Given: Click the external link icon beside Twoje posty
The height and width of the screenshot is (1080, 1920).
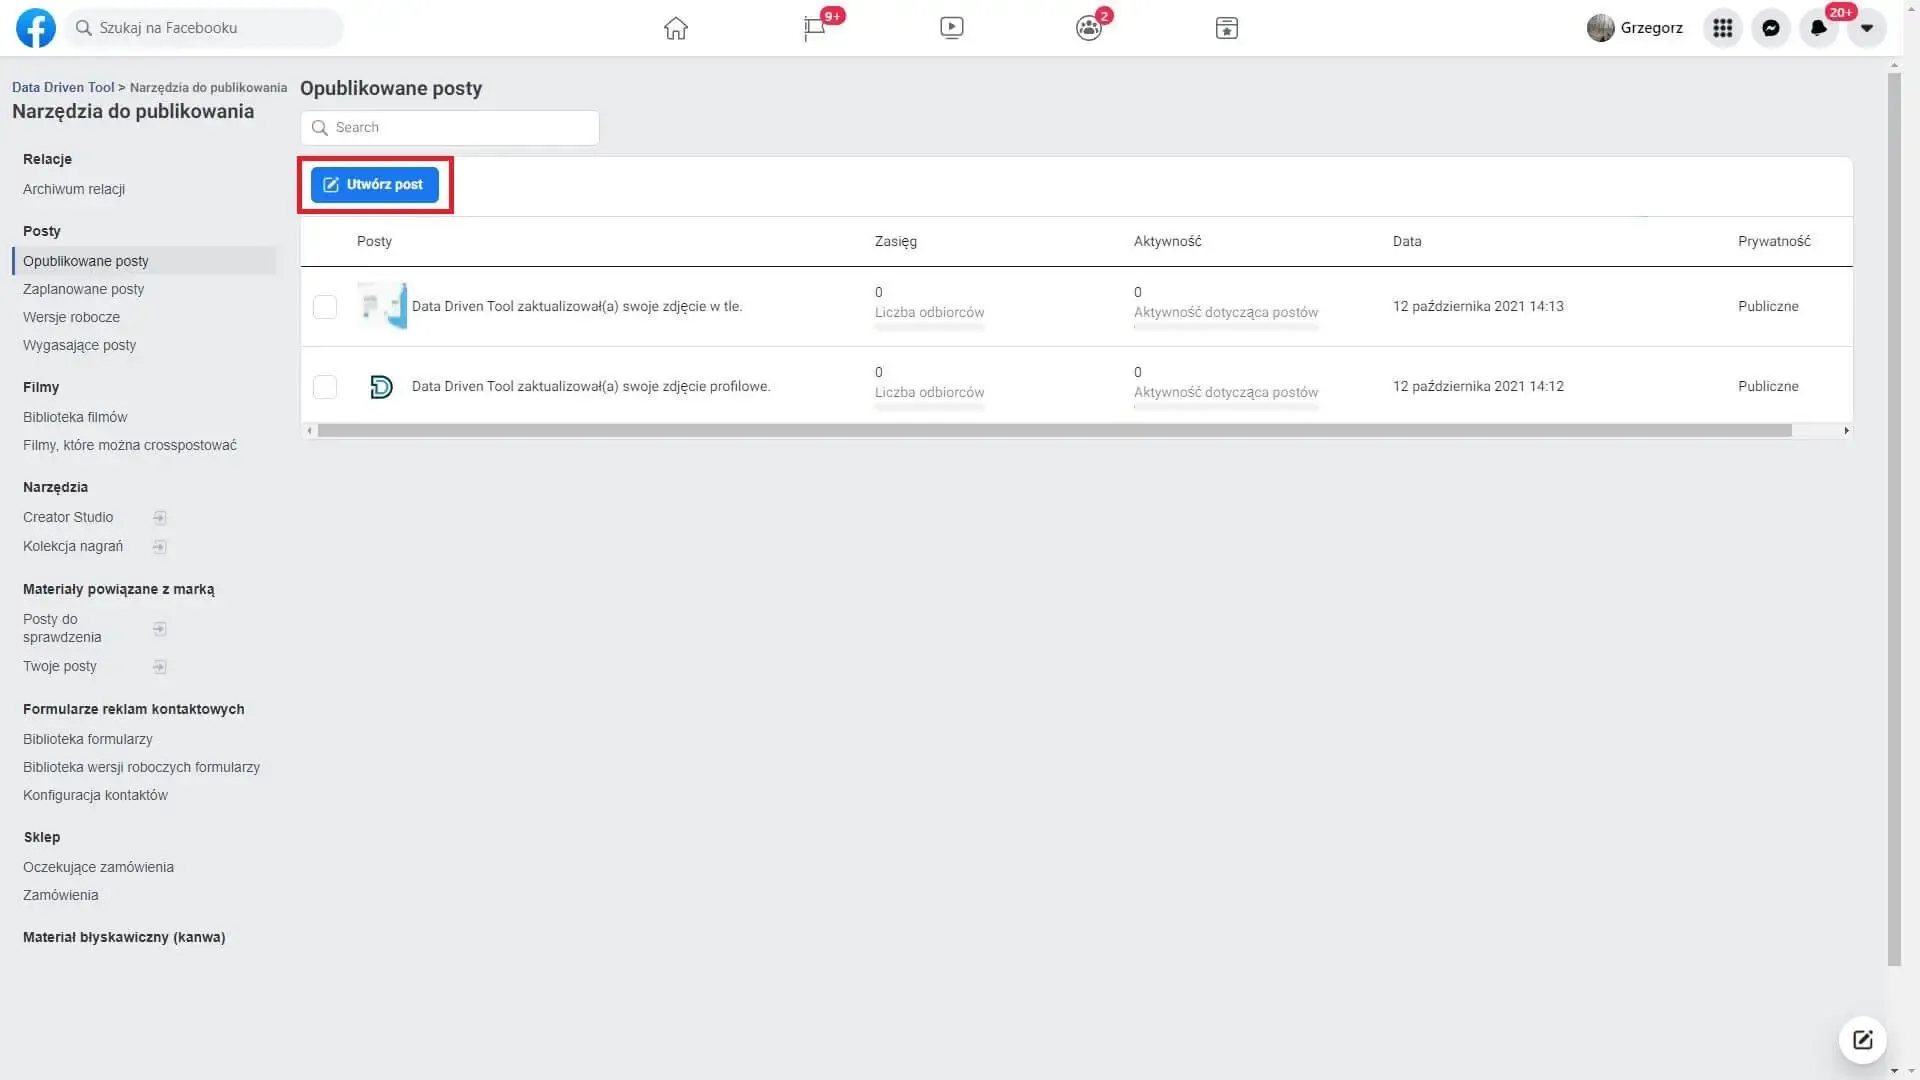Looking at the screenshot, I should [160, 667].
